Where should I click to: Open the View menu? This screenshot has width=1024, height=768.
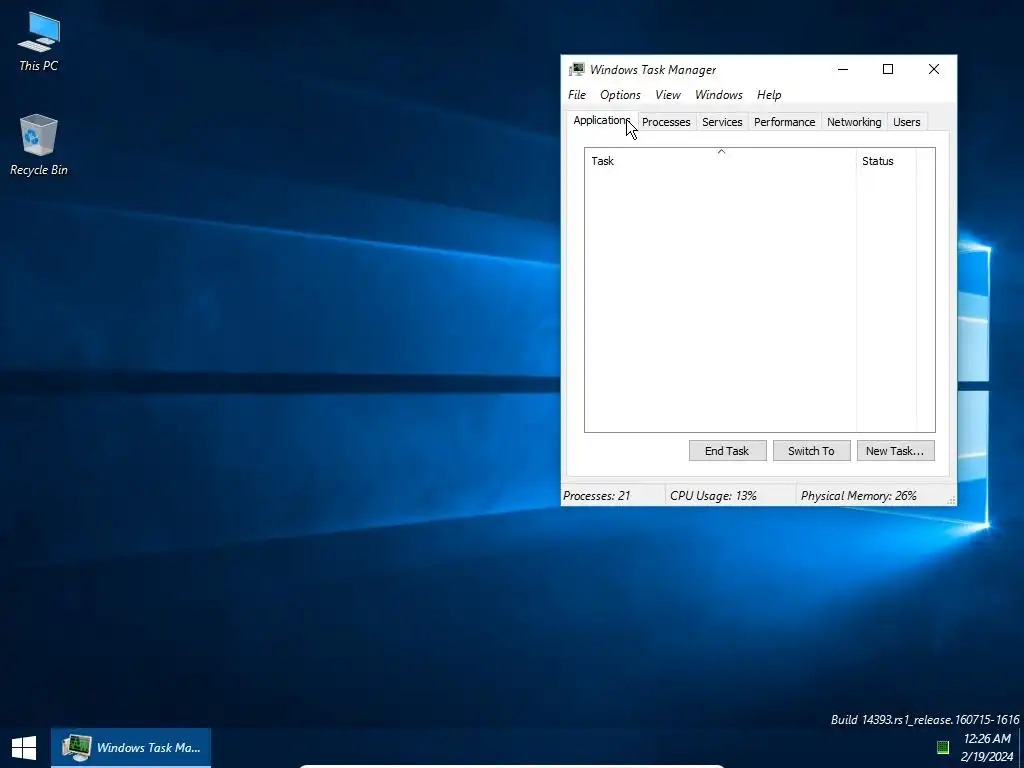[x=667, y=95]
